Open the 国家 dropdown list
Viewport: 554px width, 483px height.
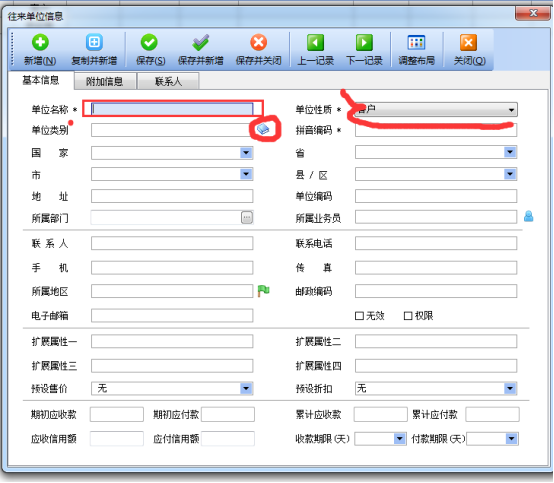coord(246,153)
